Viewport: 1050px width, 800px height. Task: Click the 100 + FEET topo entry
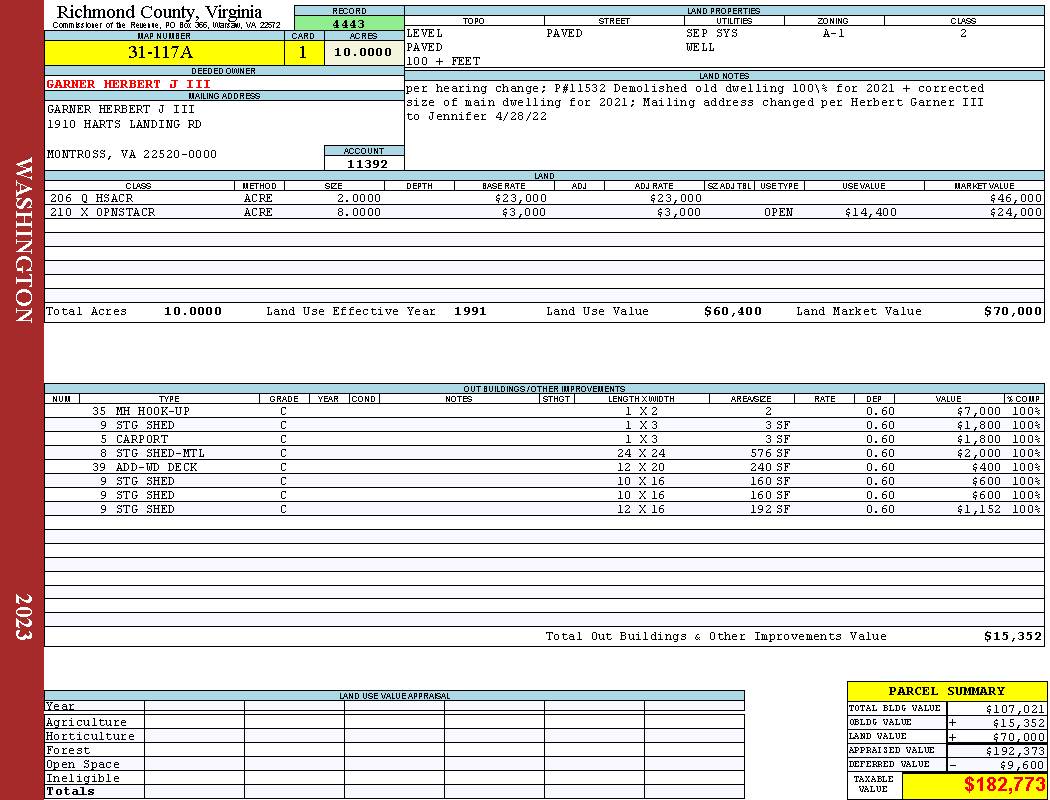click(443, 62)
